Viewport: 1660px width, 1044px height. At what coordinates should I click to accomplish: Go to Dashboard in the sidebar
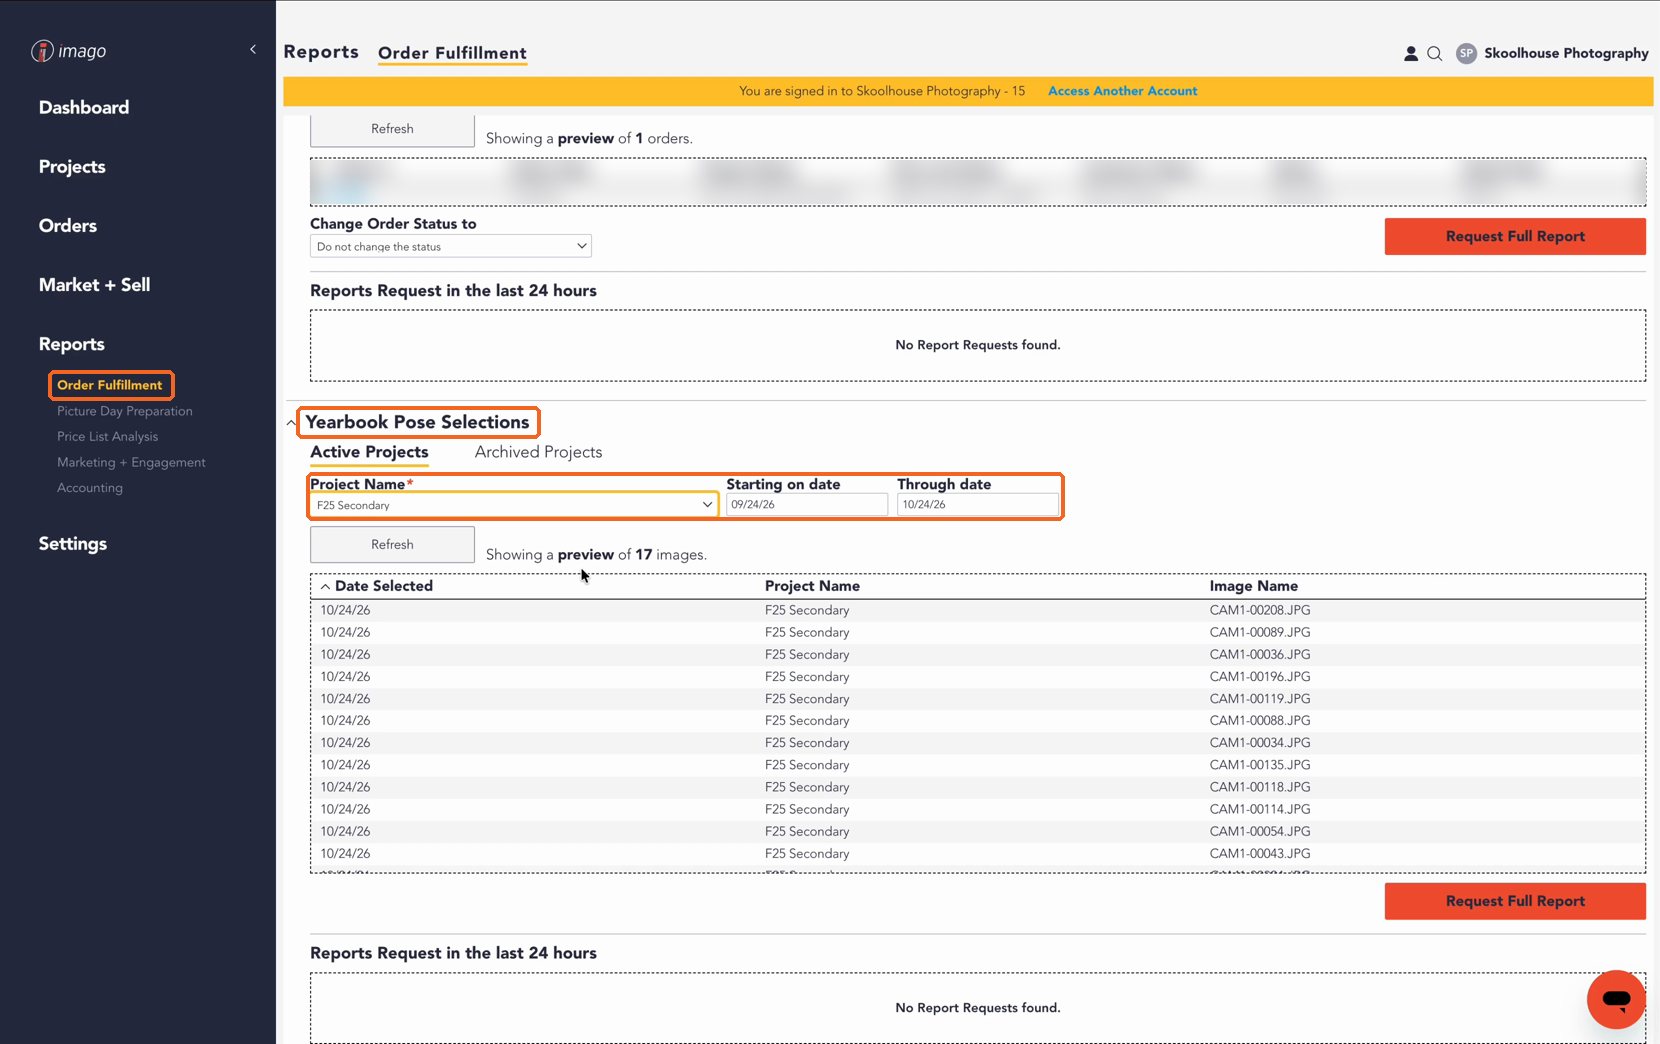[x=84, y=108]
